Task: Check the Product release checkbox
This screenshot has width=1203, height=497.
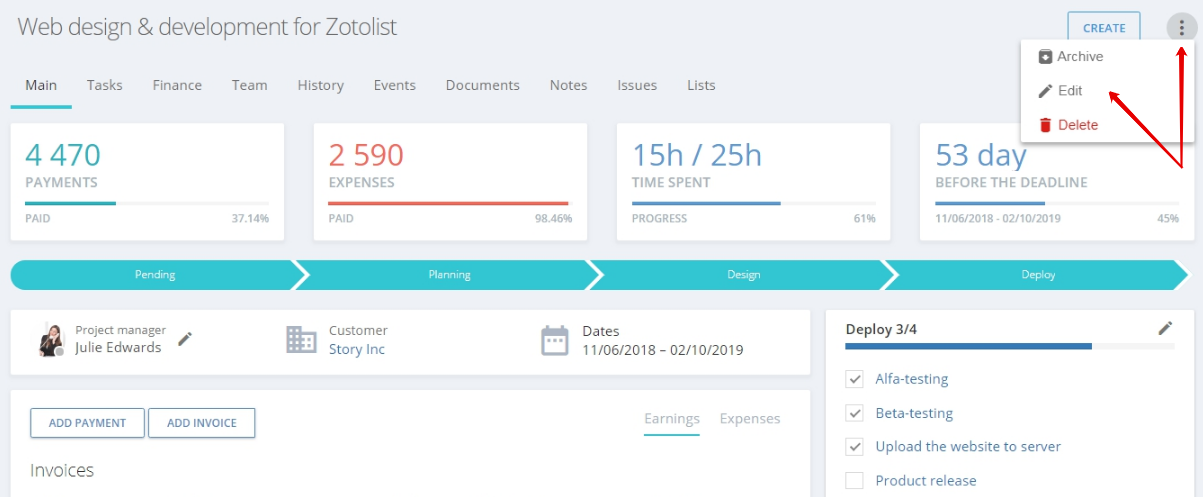Action: (x=854, y=481)
